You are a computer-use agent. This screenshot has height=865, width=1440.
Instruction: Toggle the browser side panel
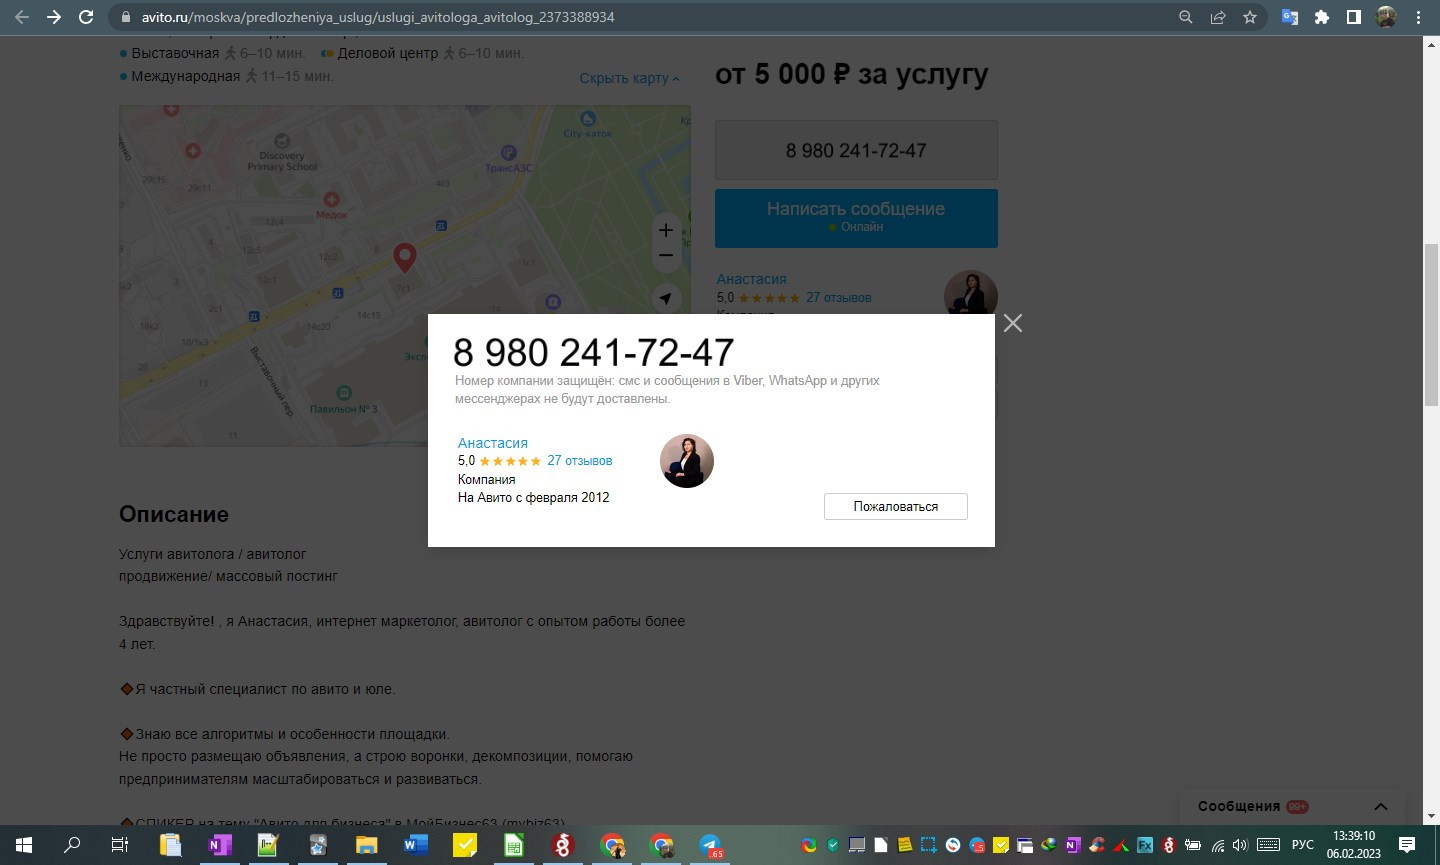[x=1354, y=17]
